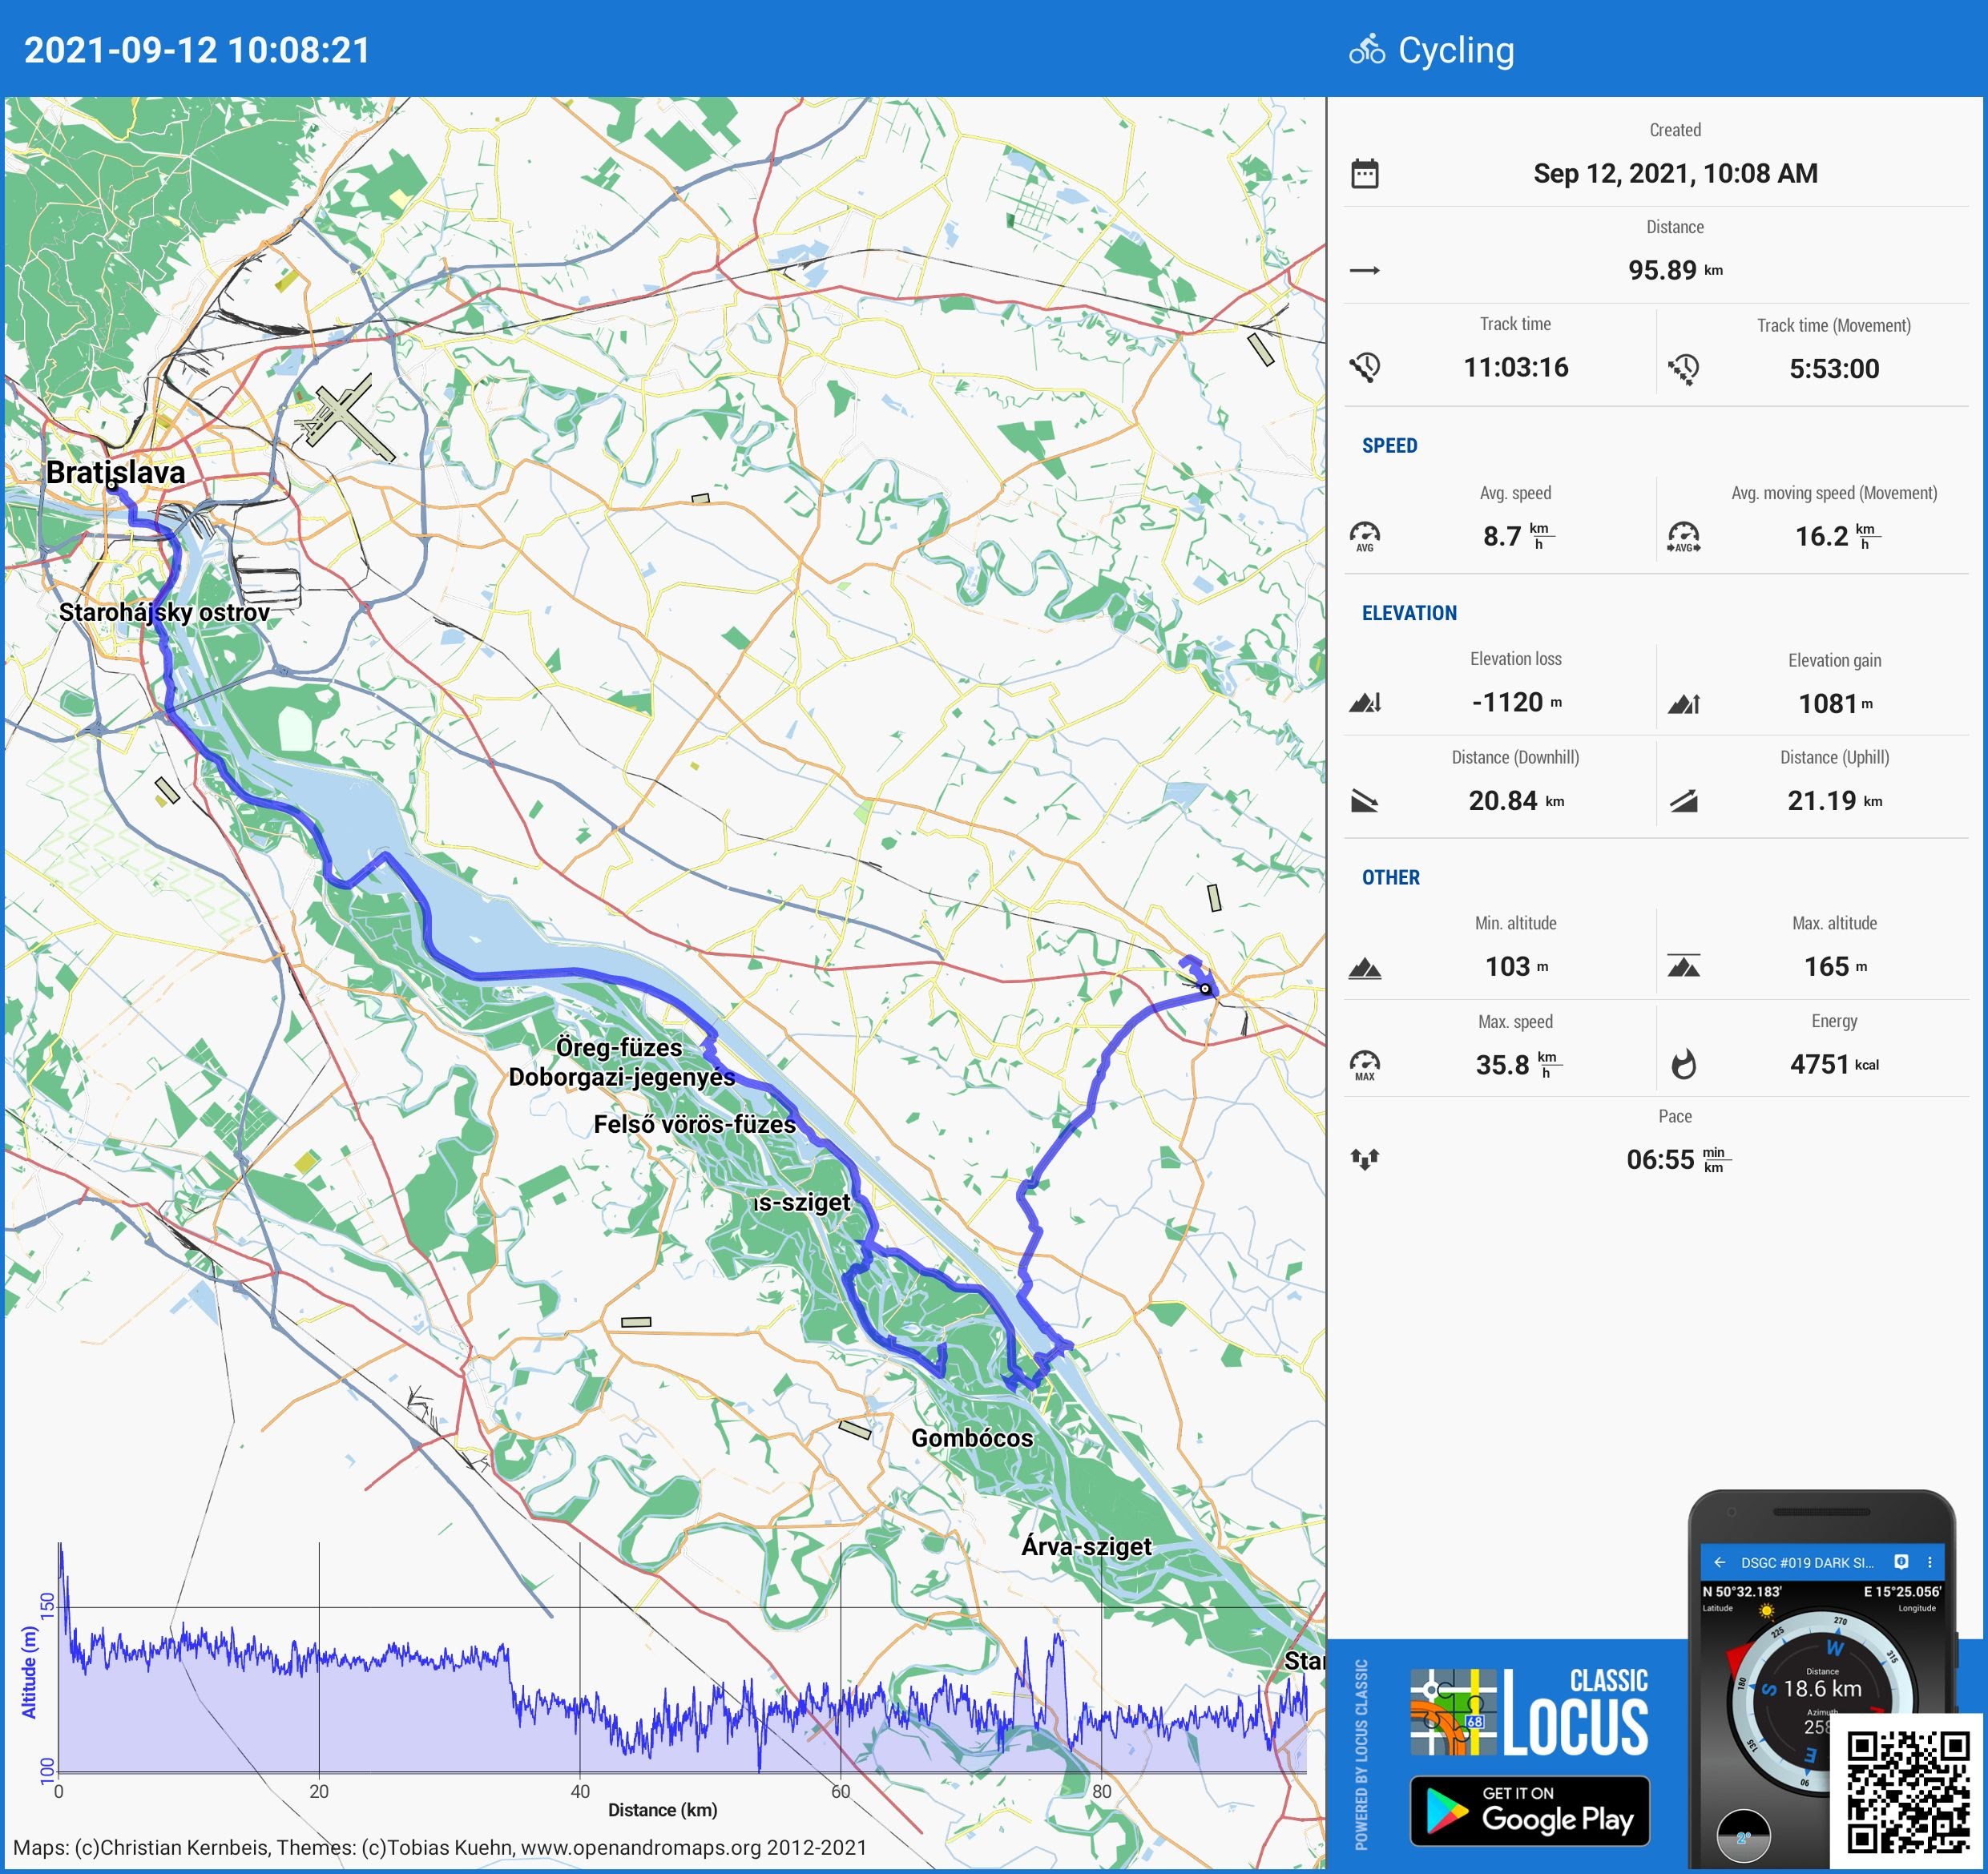
Task: Click the cycling bicycle icon in header
Action: (x=1366, y=50)
